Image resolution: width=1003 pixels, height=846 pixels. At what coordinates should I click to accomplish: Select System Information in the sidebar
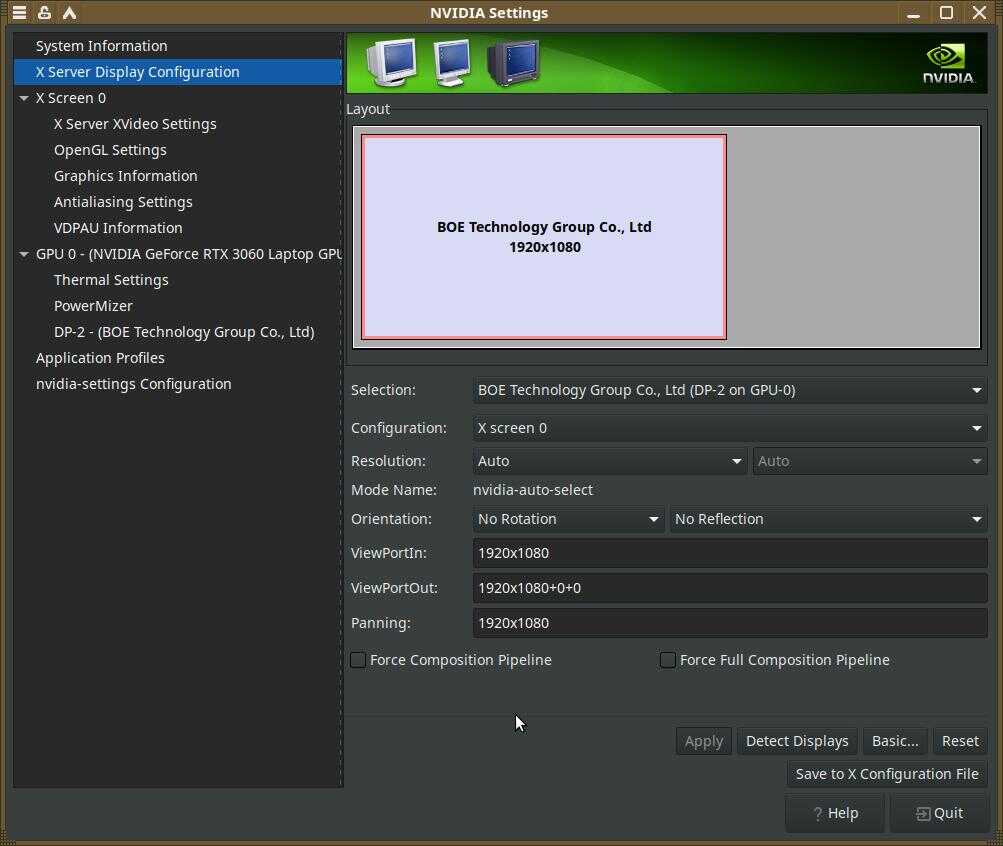[x=178, y=46]
